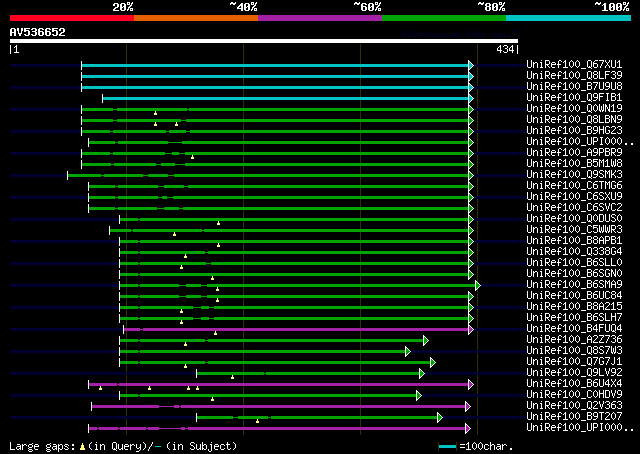Click the UniRef100_C6SXU9 label
Screen dimensions: 640x454
tap(574, 197)
